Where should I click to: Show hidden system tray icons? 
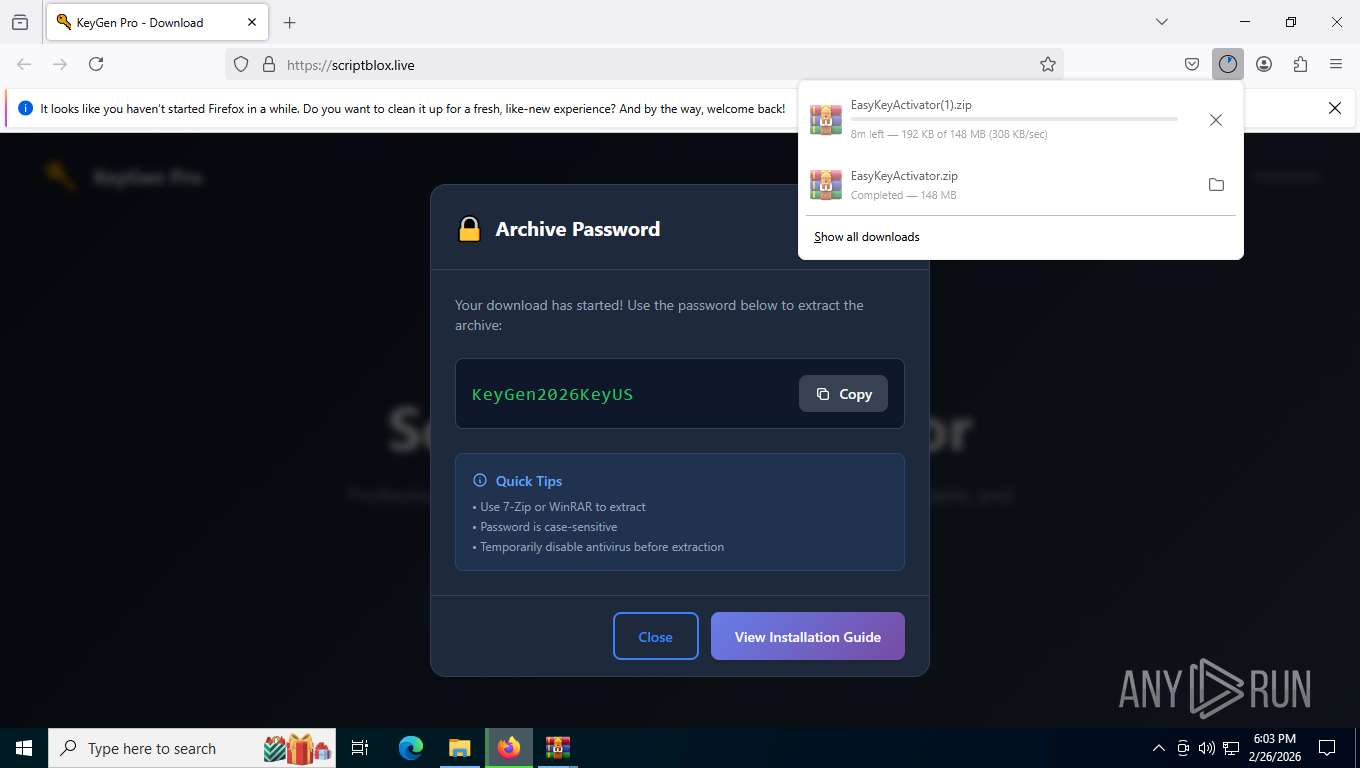[x=1159, y=748]
